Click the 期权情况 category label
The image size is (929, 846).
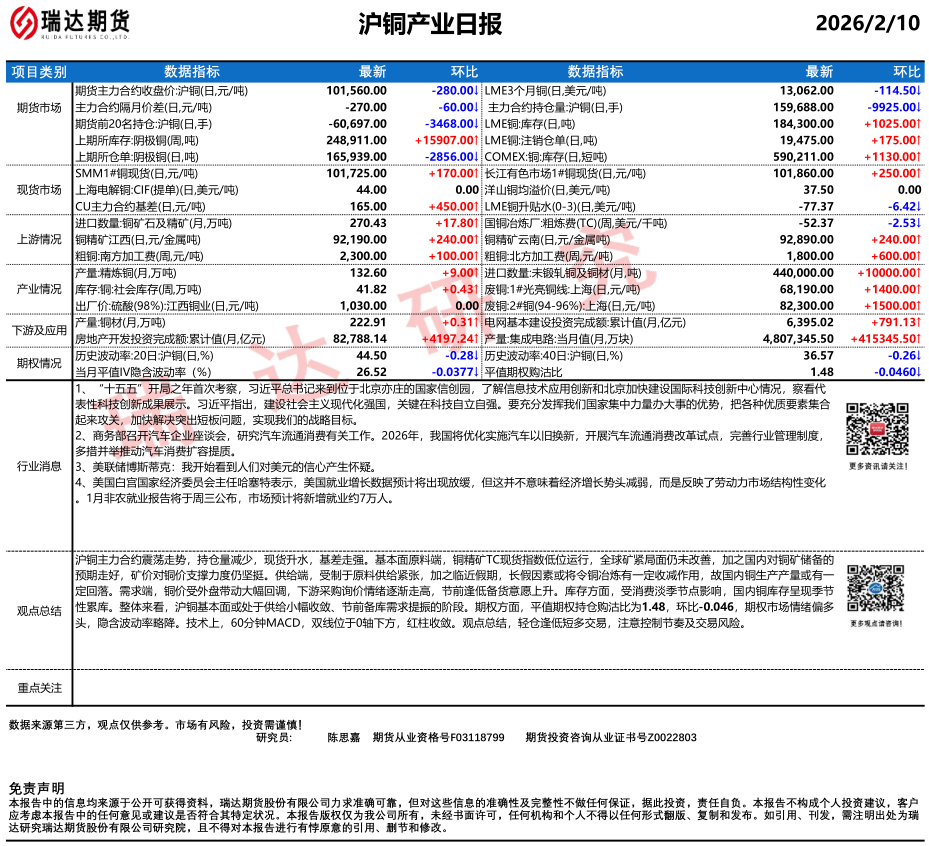40,363
